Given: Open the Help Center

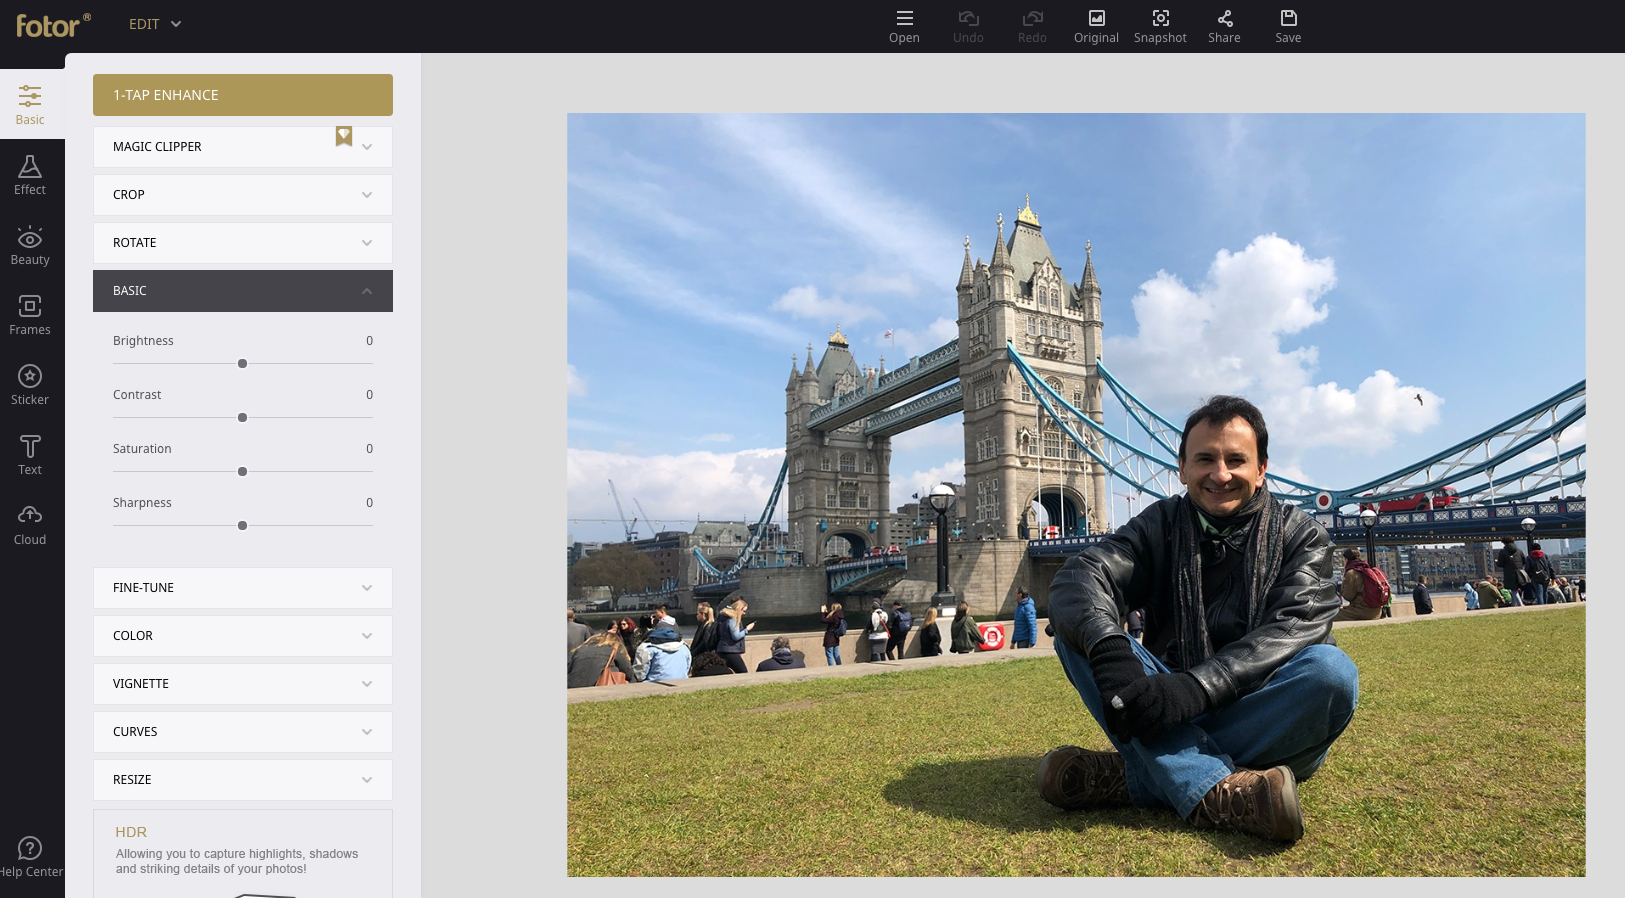Looking at the screenshot, I should tap(30, 857).
